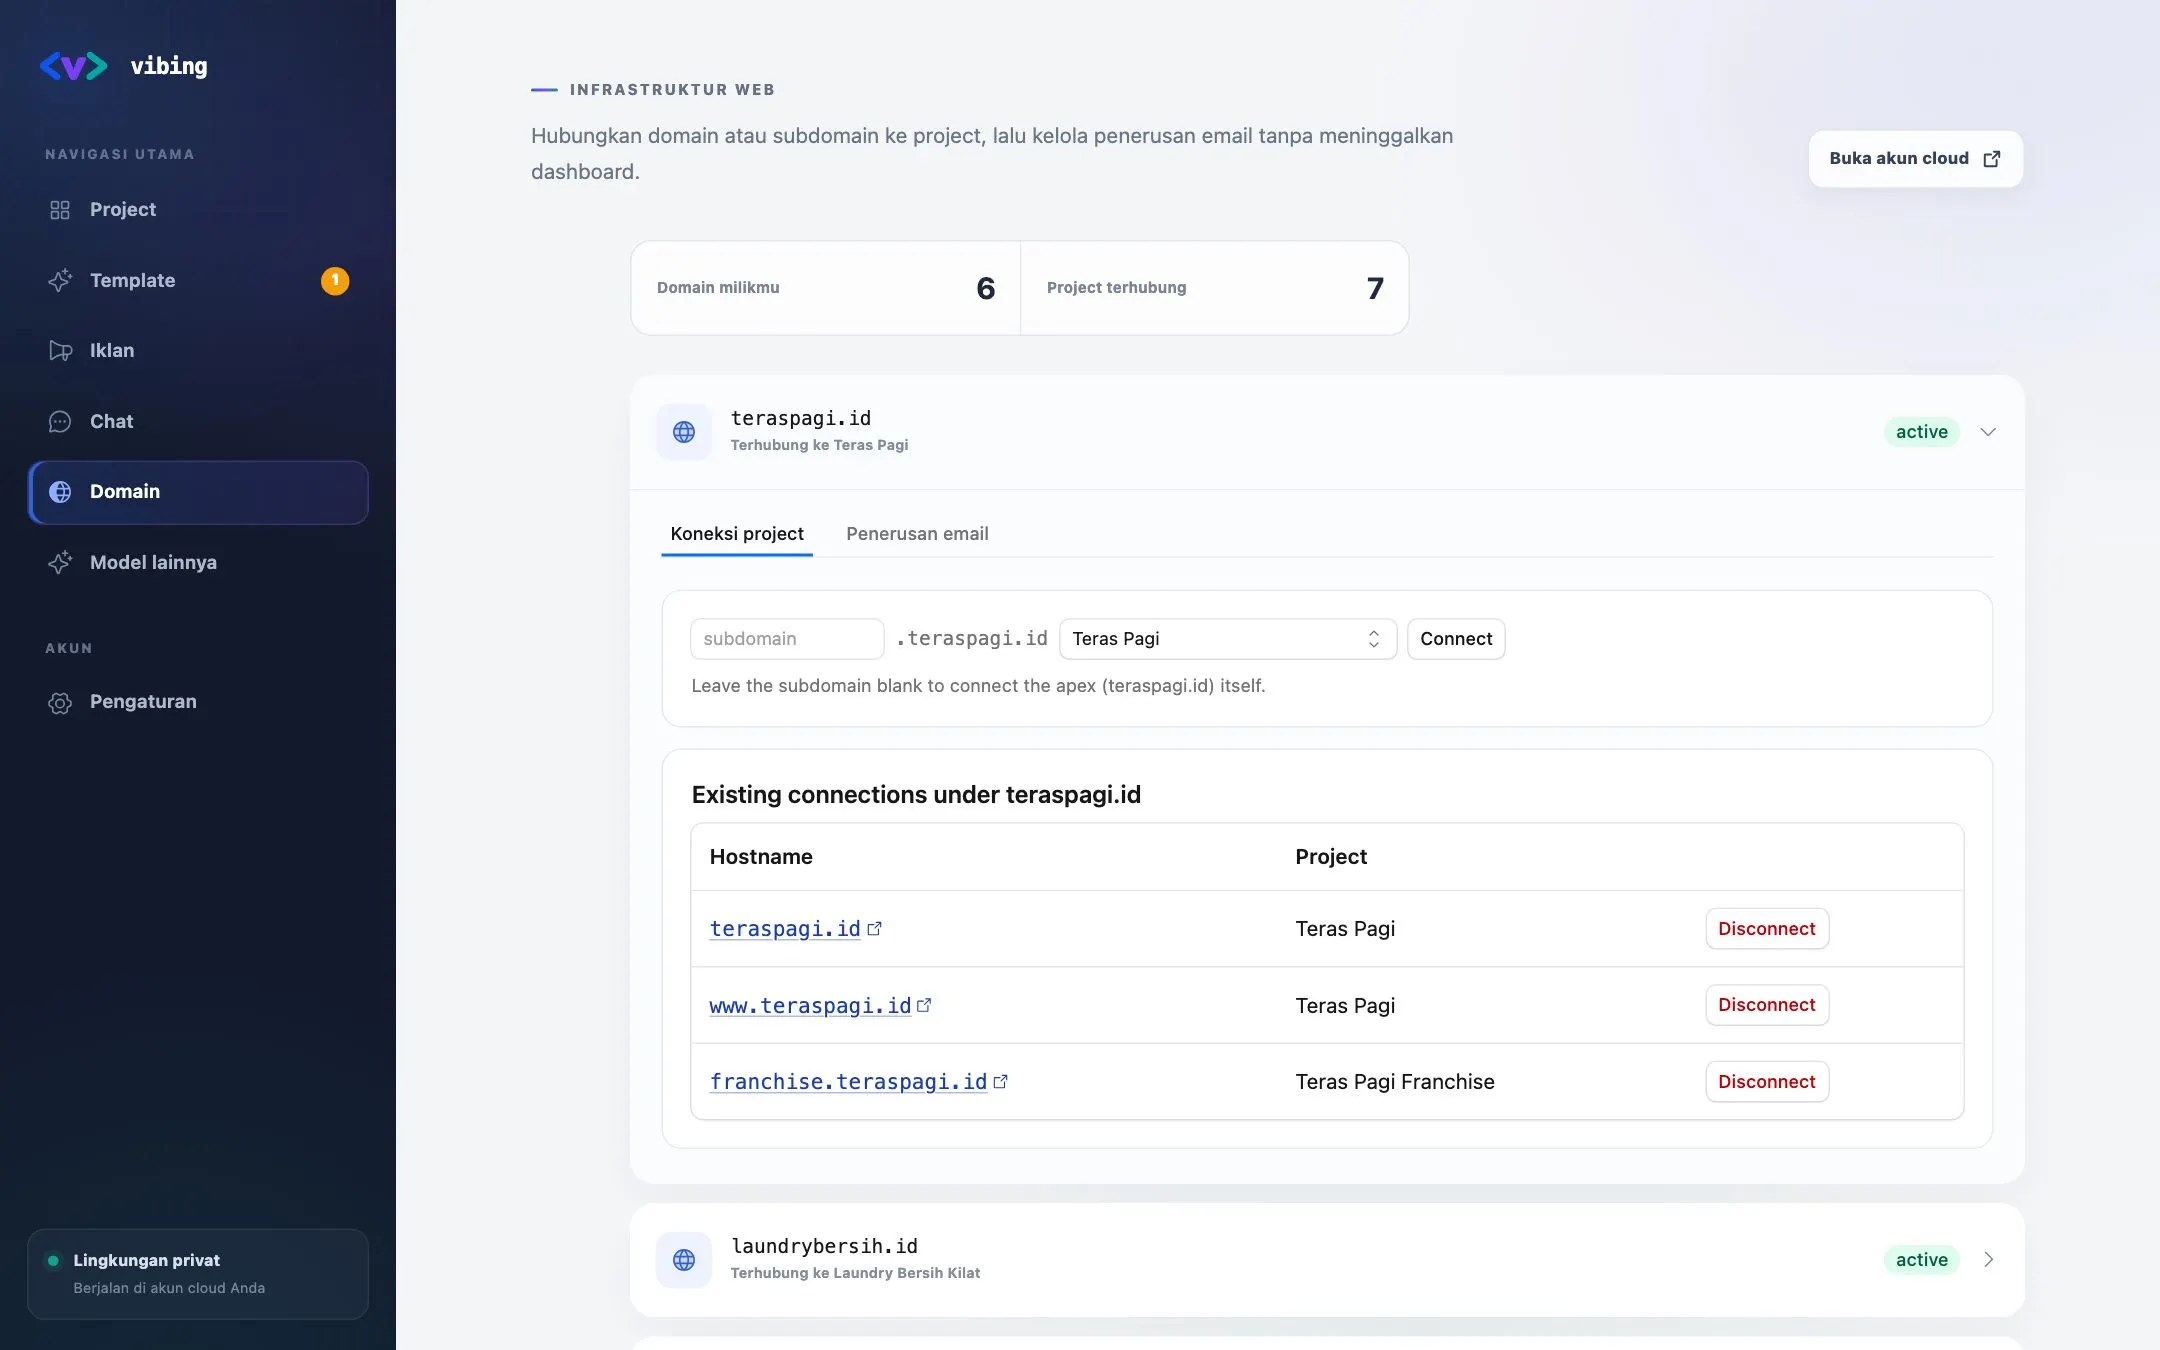Click the Connect button
The width and height of the screenshot is (2160, 1350).
tap(1456, 639)
